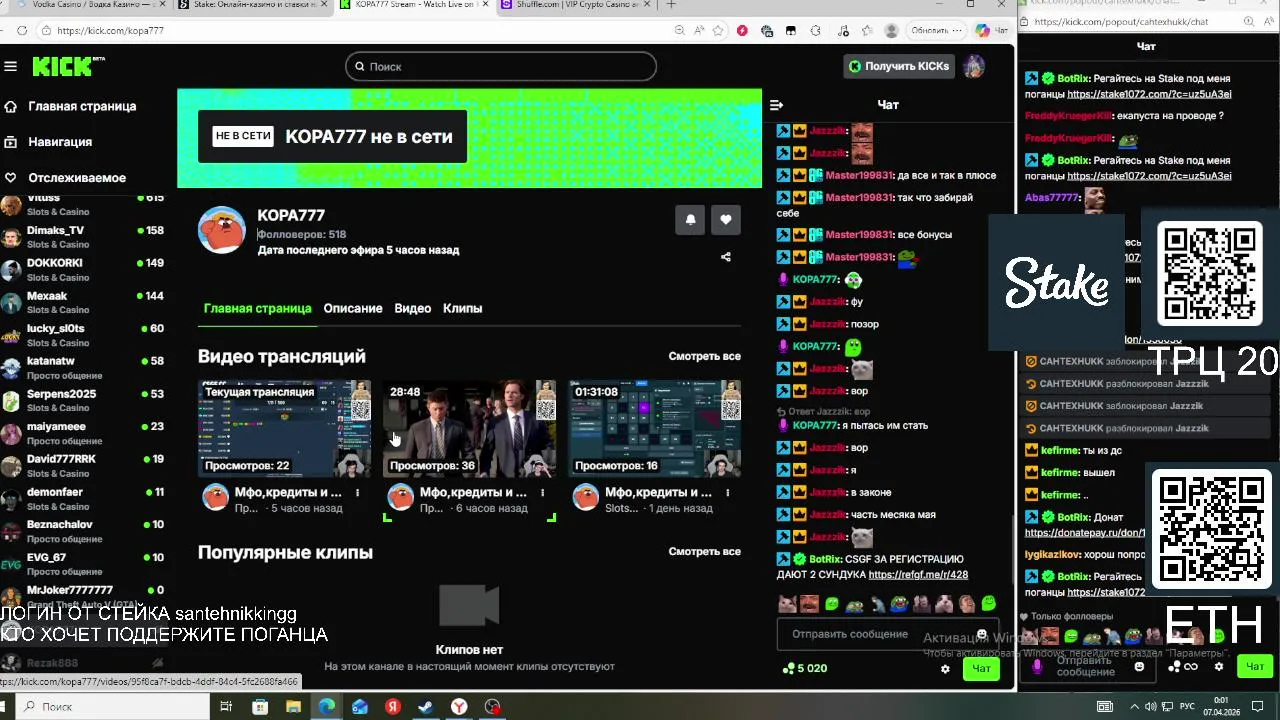1280x720 pixels.
Task: Click the 5 020 channel points counter
Action: coord(805,668)
